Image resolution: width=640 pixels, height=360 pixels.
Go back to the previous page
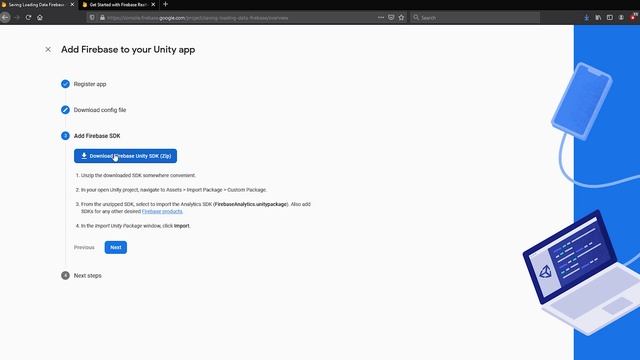click(x=5, y=18)
